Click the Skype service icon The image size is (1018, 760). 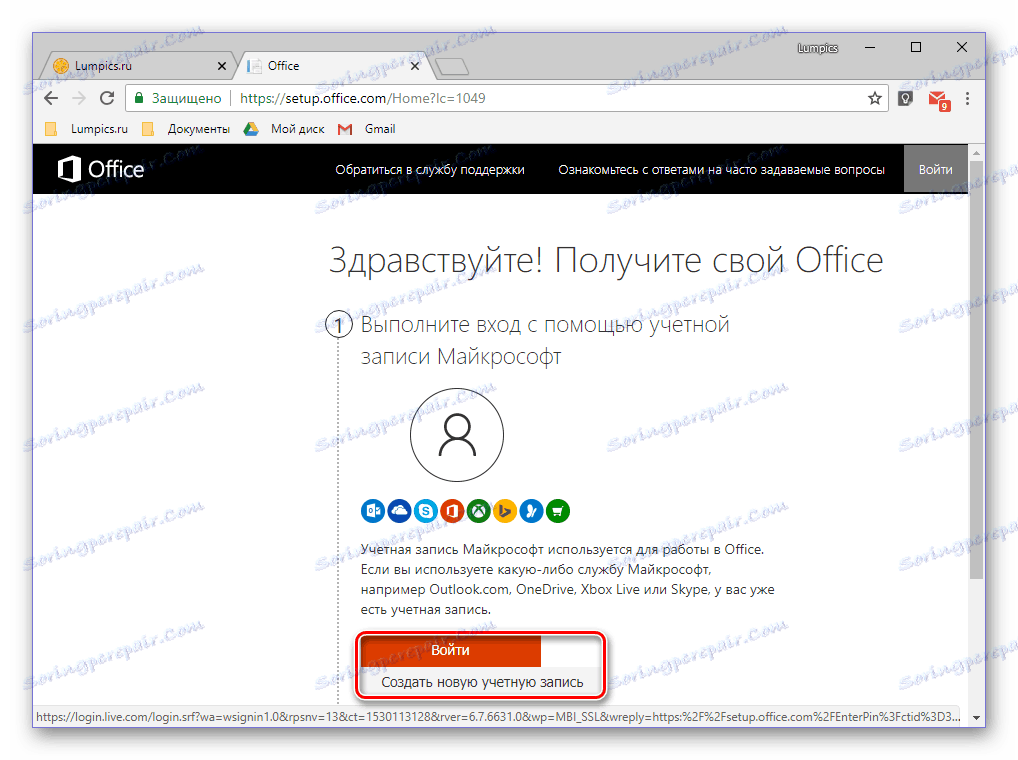click(426, 511)
